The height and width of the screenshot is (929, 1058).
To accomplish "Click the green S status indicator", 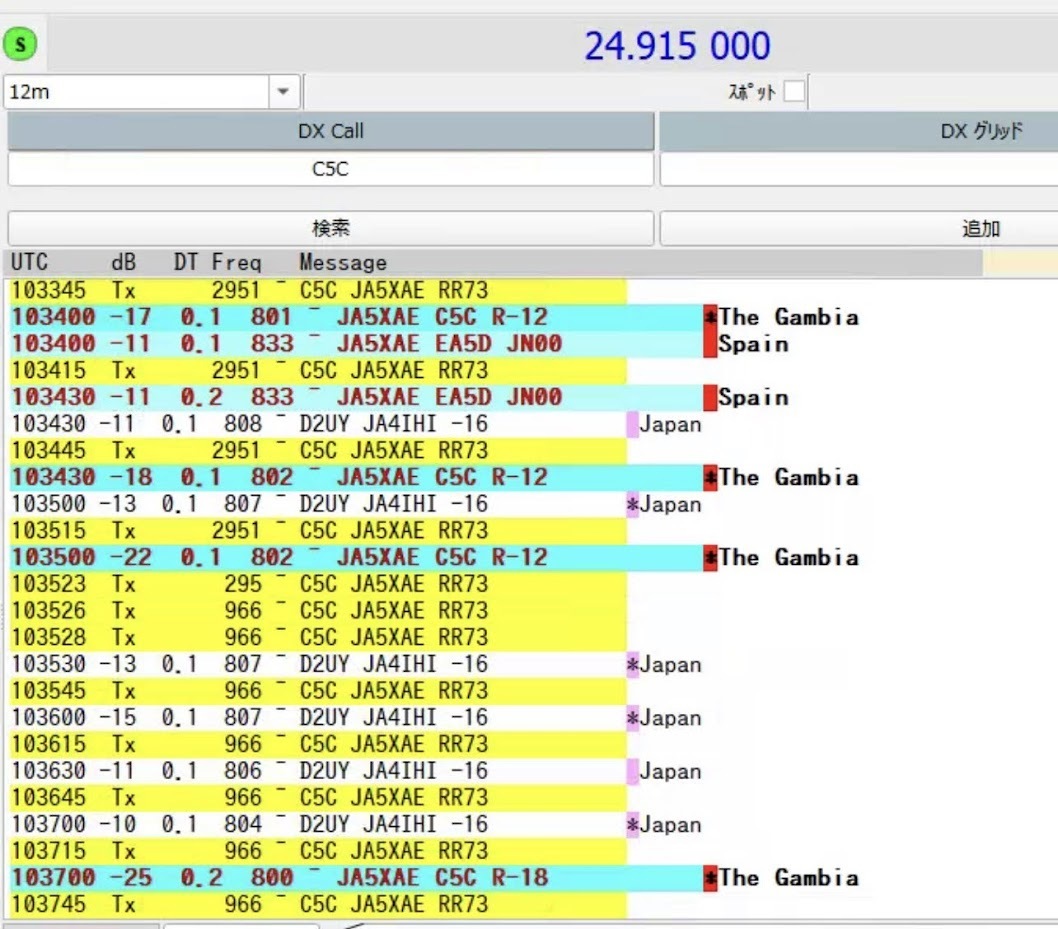I will 20,43.
